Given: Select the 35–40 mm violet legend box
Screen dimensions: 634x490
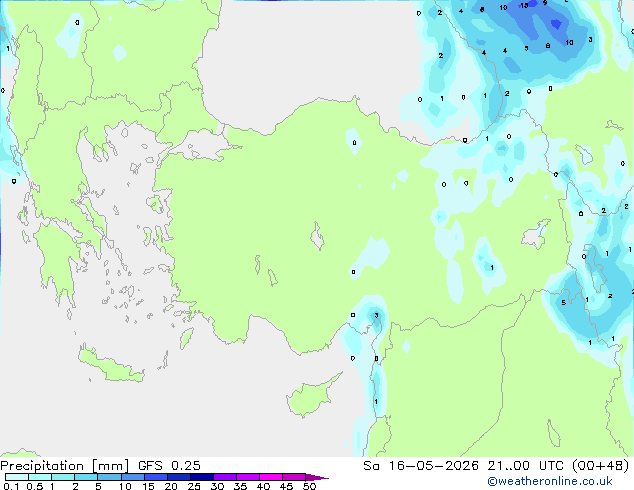Looking at the screenshot, I should (247, 477).
